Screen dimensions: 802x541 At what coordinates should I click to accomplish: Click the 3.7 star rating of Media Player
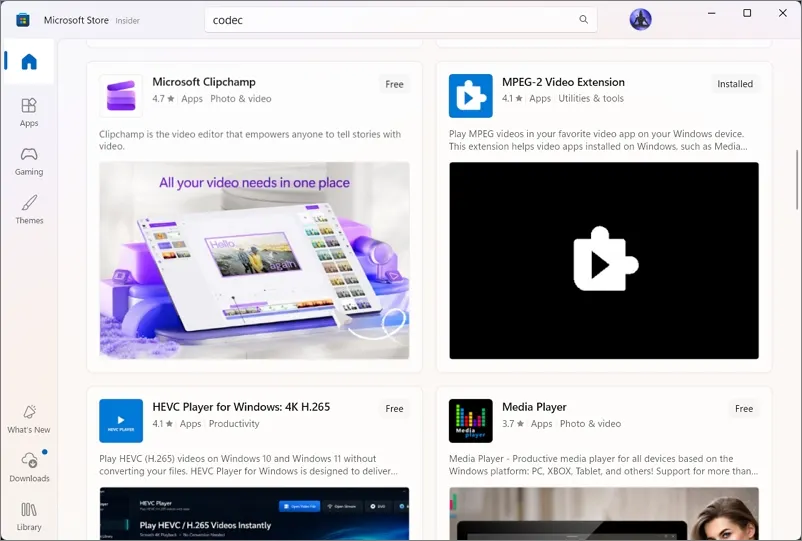(513, 423)
